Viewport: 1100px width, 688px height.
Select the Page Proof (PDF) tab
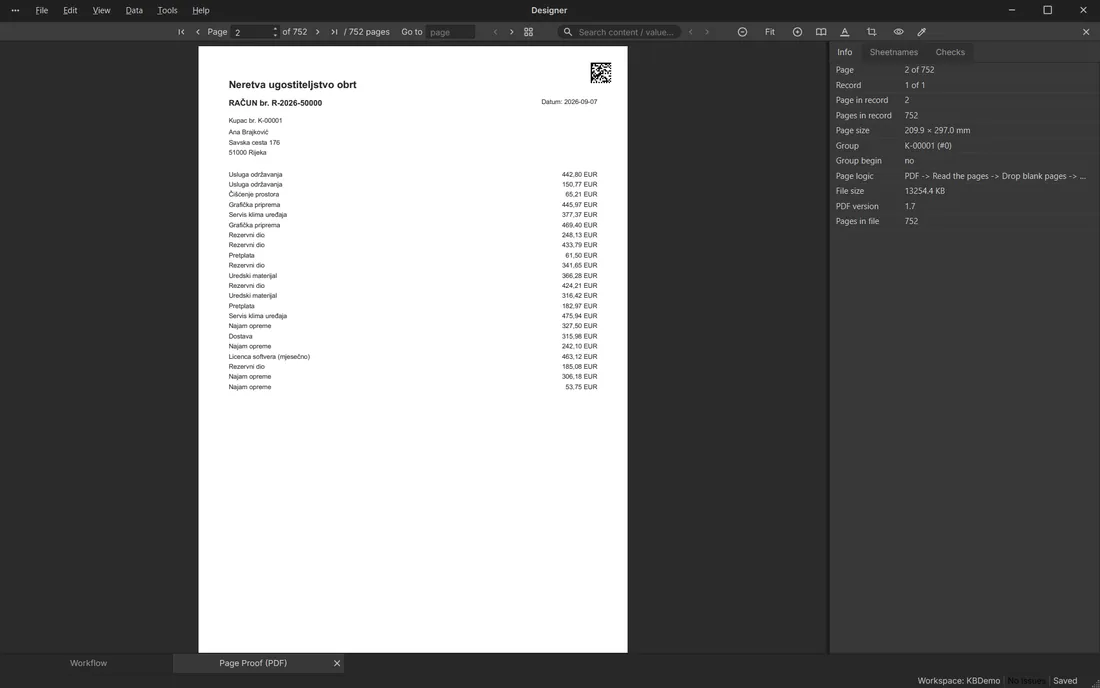[253, 663]
